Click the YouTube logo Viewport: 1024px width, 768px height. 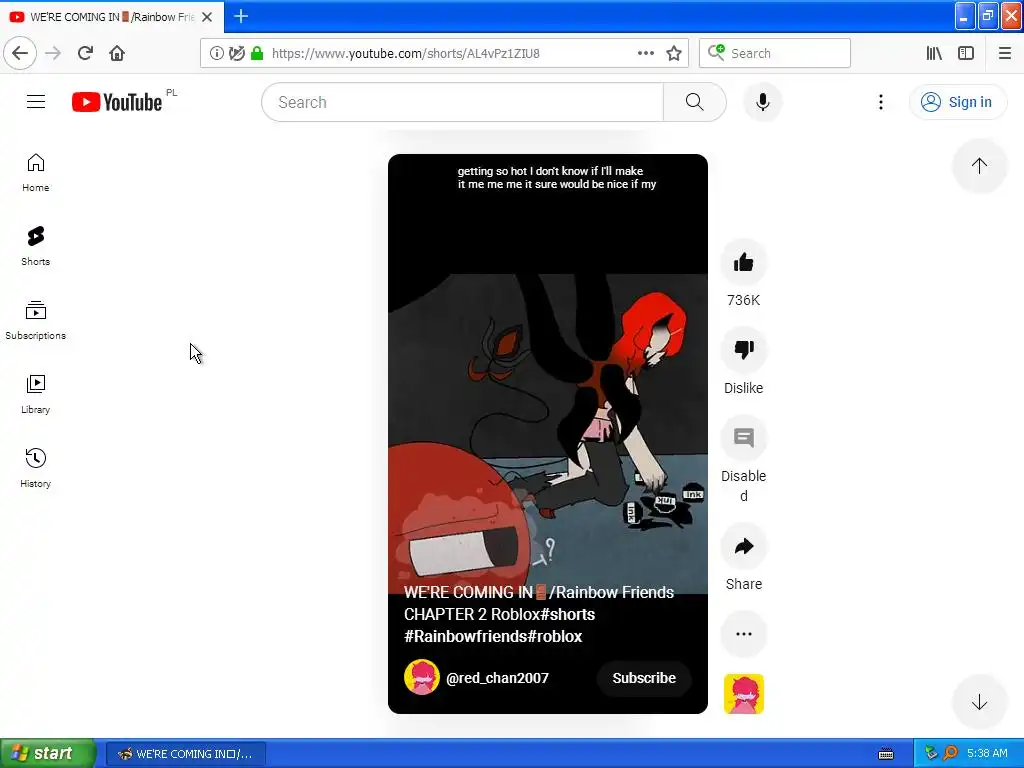(118, 102)
